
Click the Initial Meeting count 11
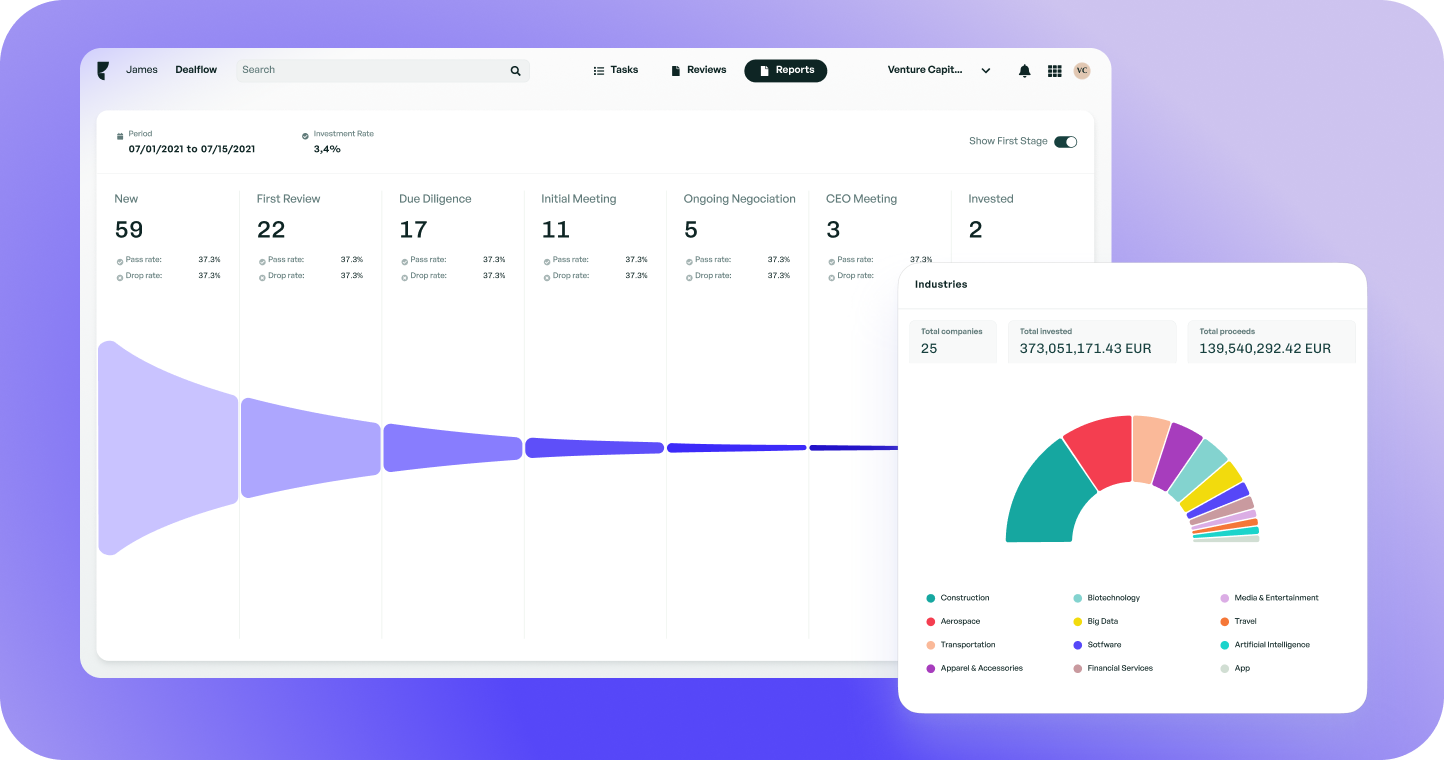(x=555, y=230)
